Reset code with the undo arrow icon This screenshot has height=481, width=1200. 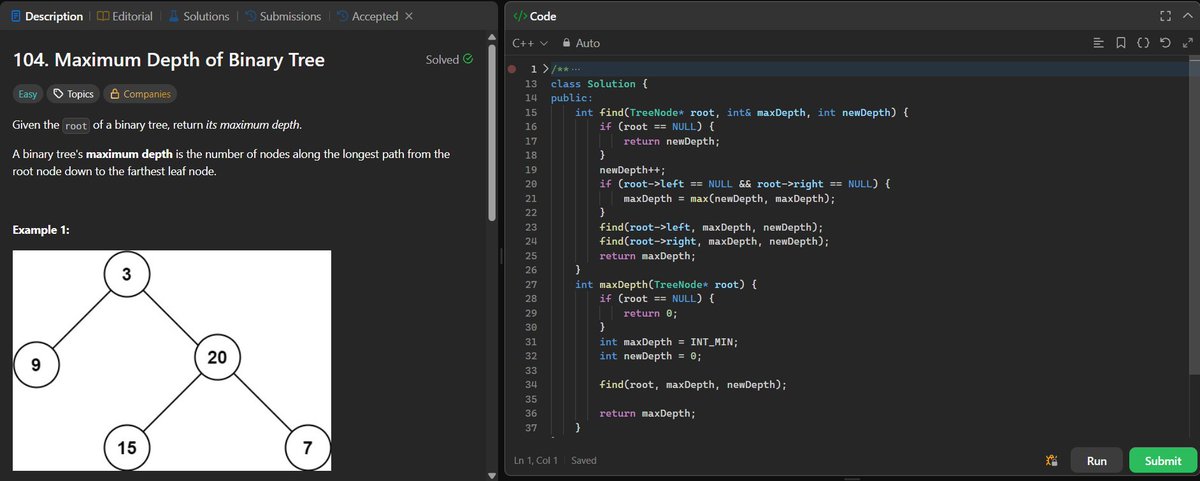click(x=1166, y=43)
